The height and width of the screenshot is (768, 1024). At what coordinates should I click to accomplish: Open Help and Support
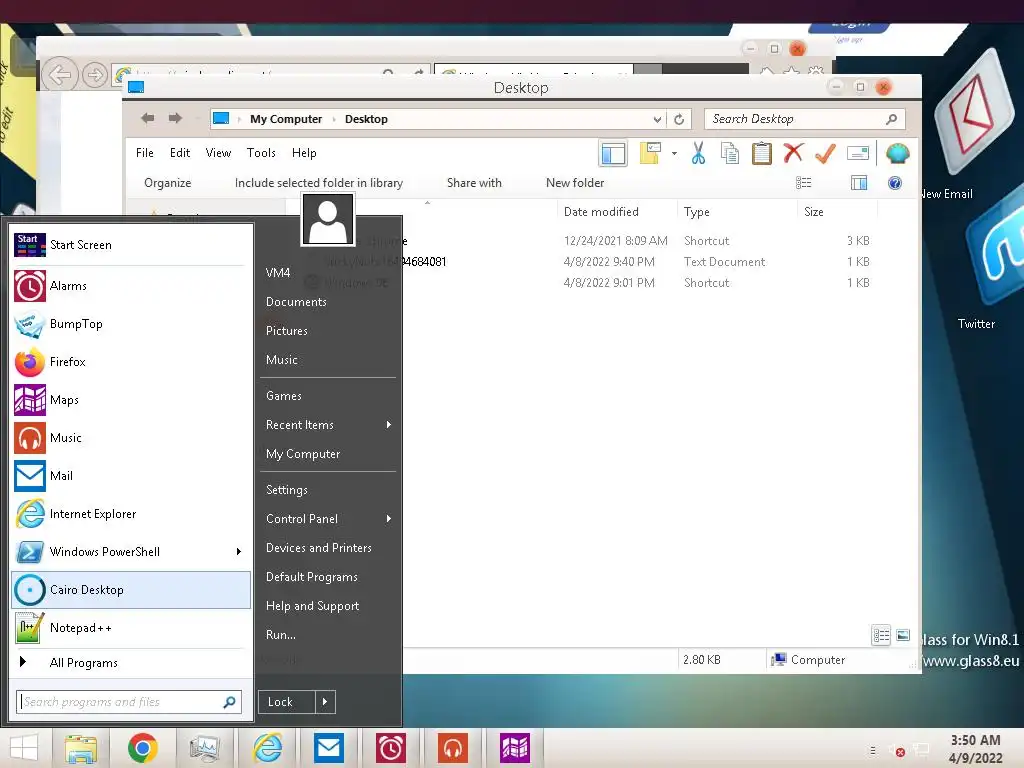click(x=312, y=606)
